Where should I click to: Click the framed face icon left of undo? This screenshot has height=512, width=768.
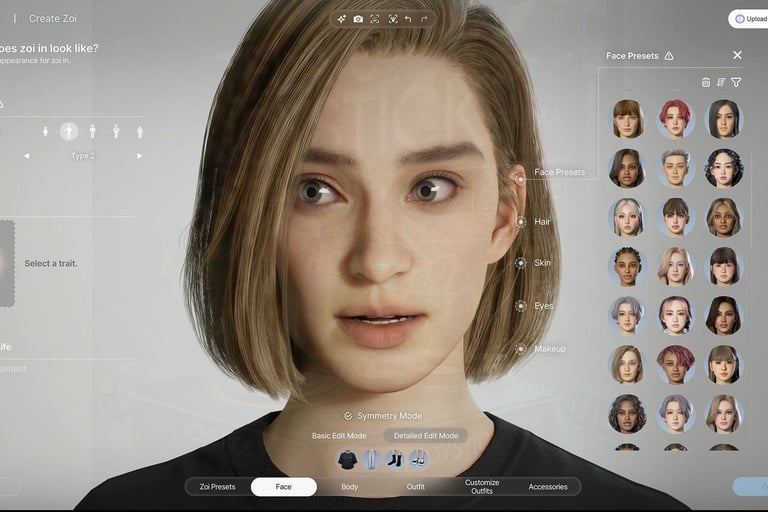pyautogui.click(x=393, y=19)
